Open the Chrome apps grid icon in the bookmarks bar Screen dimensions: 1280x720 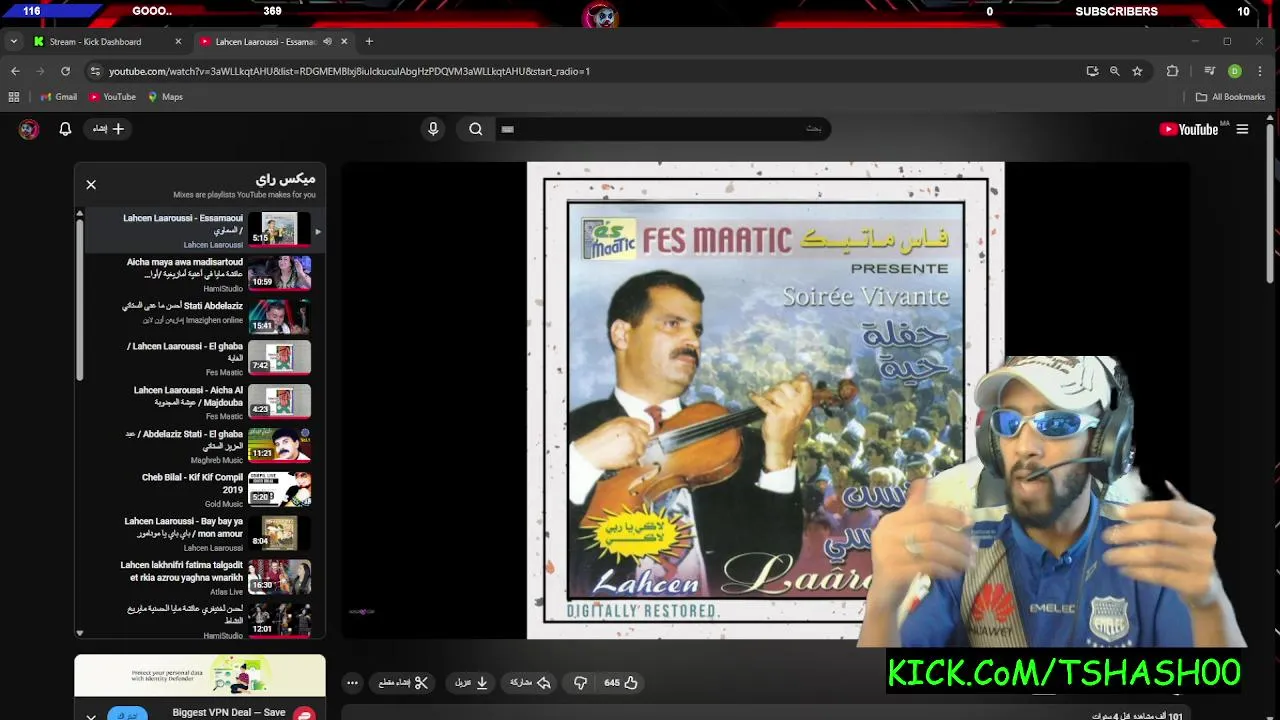point(14,97)
